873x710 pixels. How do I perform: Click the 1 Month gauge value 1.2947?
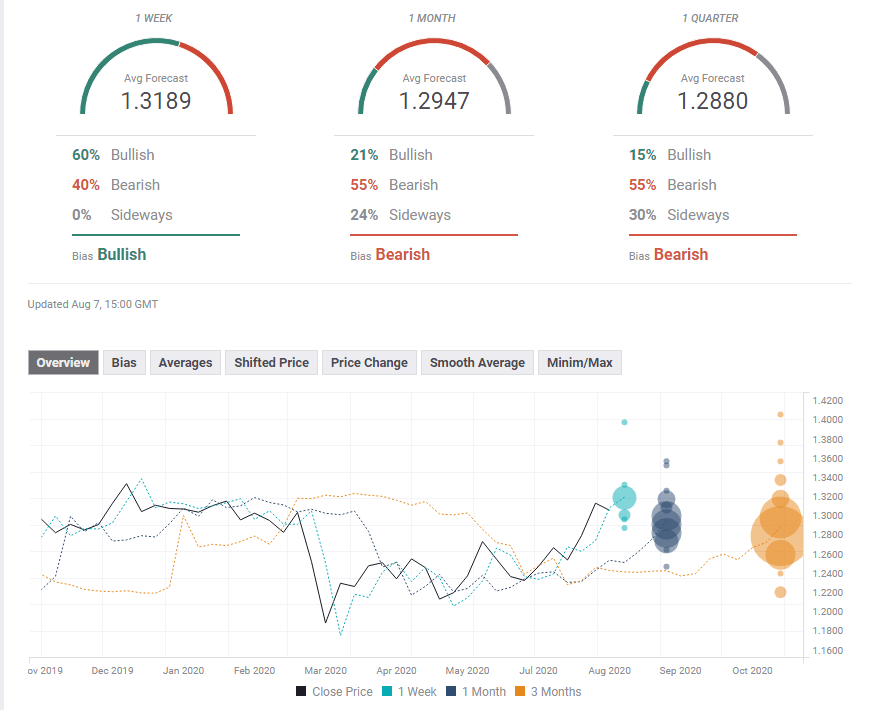tap(434, 101)
